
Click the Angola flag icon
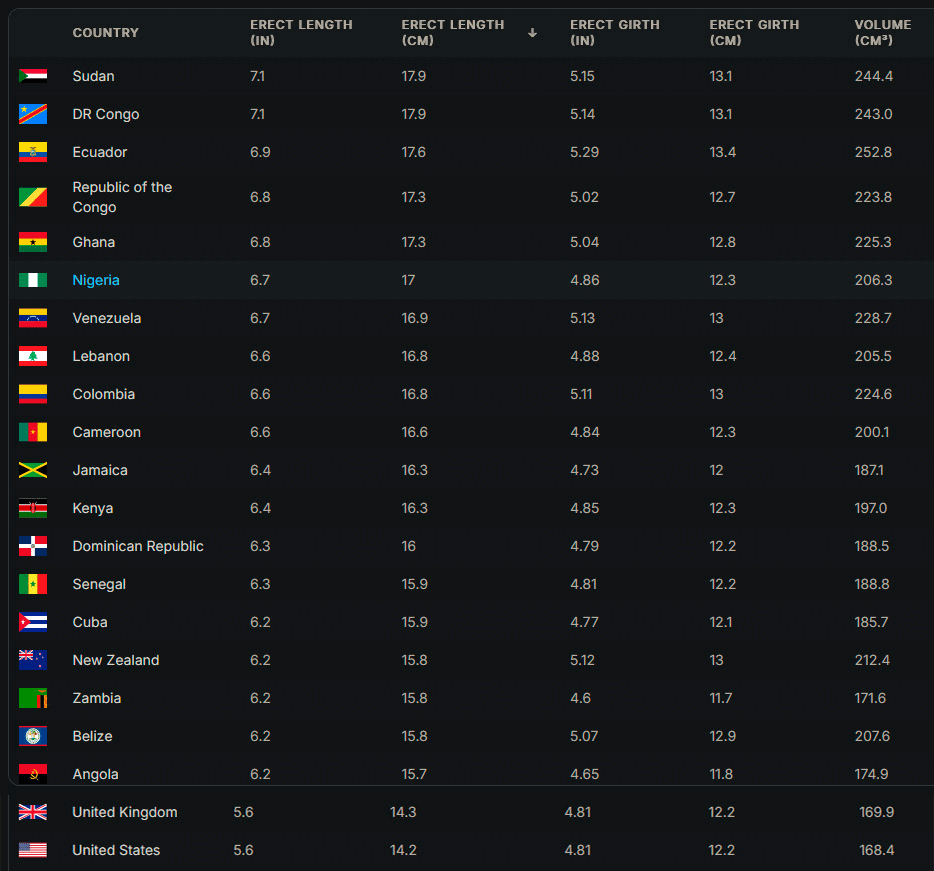point(33,774)
